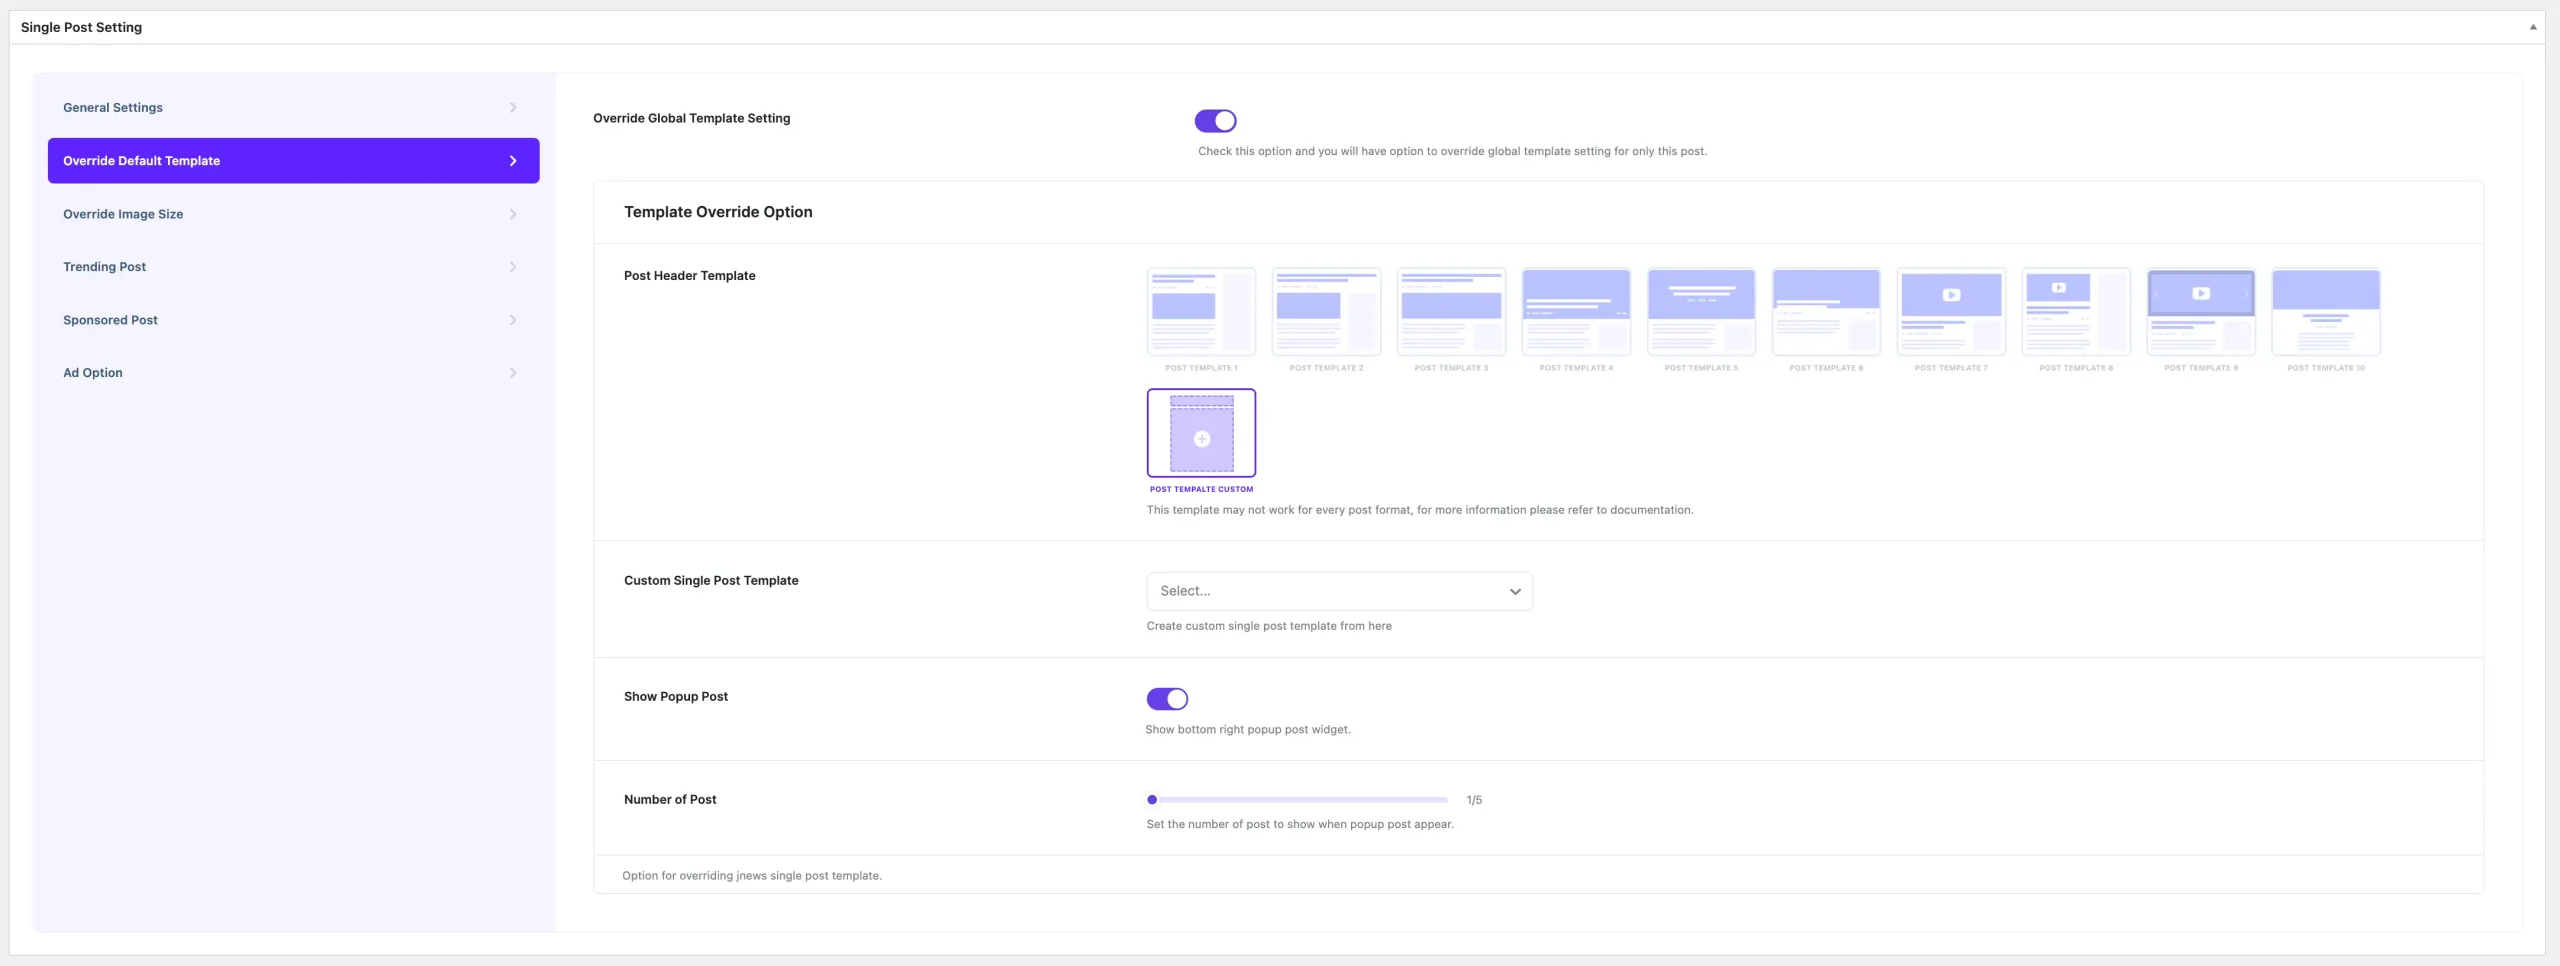Go to Sponsored Post section
The image size is (2560, 966).
[x=110, y=320]
